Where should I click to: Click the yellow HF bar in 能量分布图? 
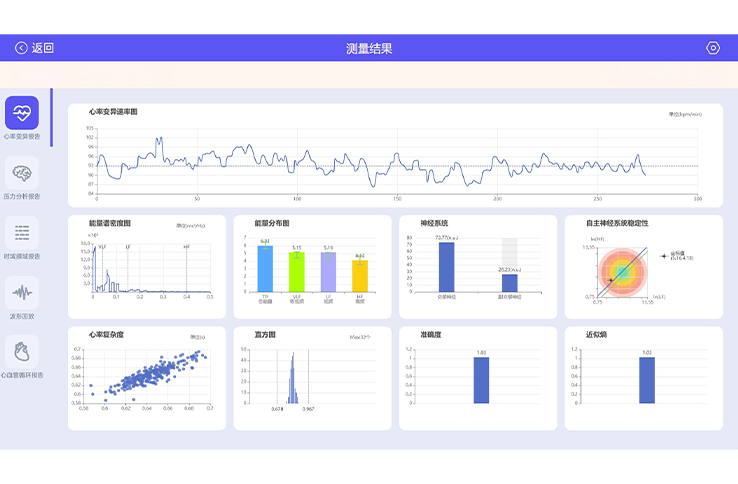click(x=360, y=276)
